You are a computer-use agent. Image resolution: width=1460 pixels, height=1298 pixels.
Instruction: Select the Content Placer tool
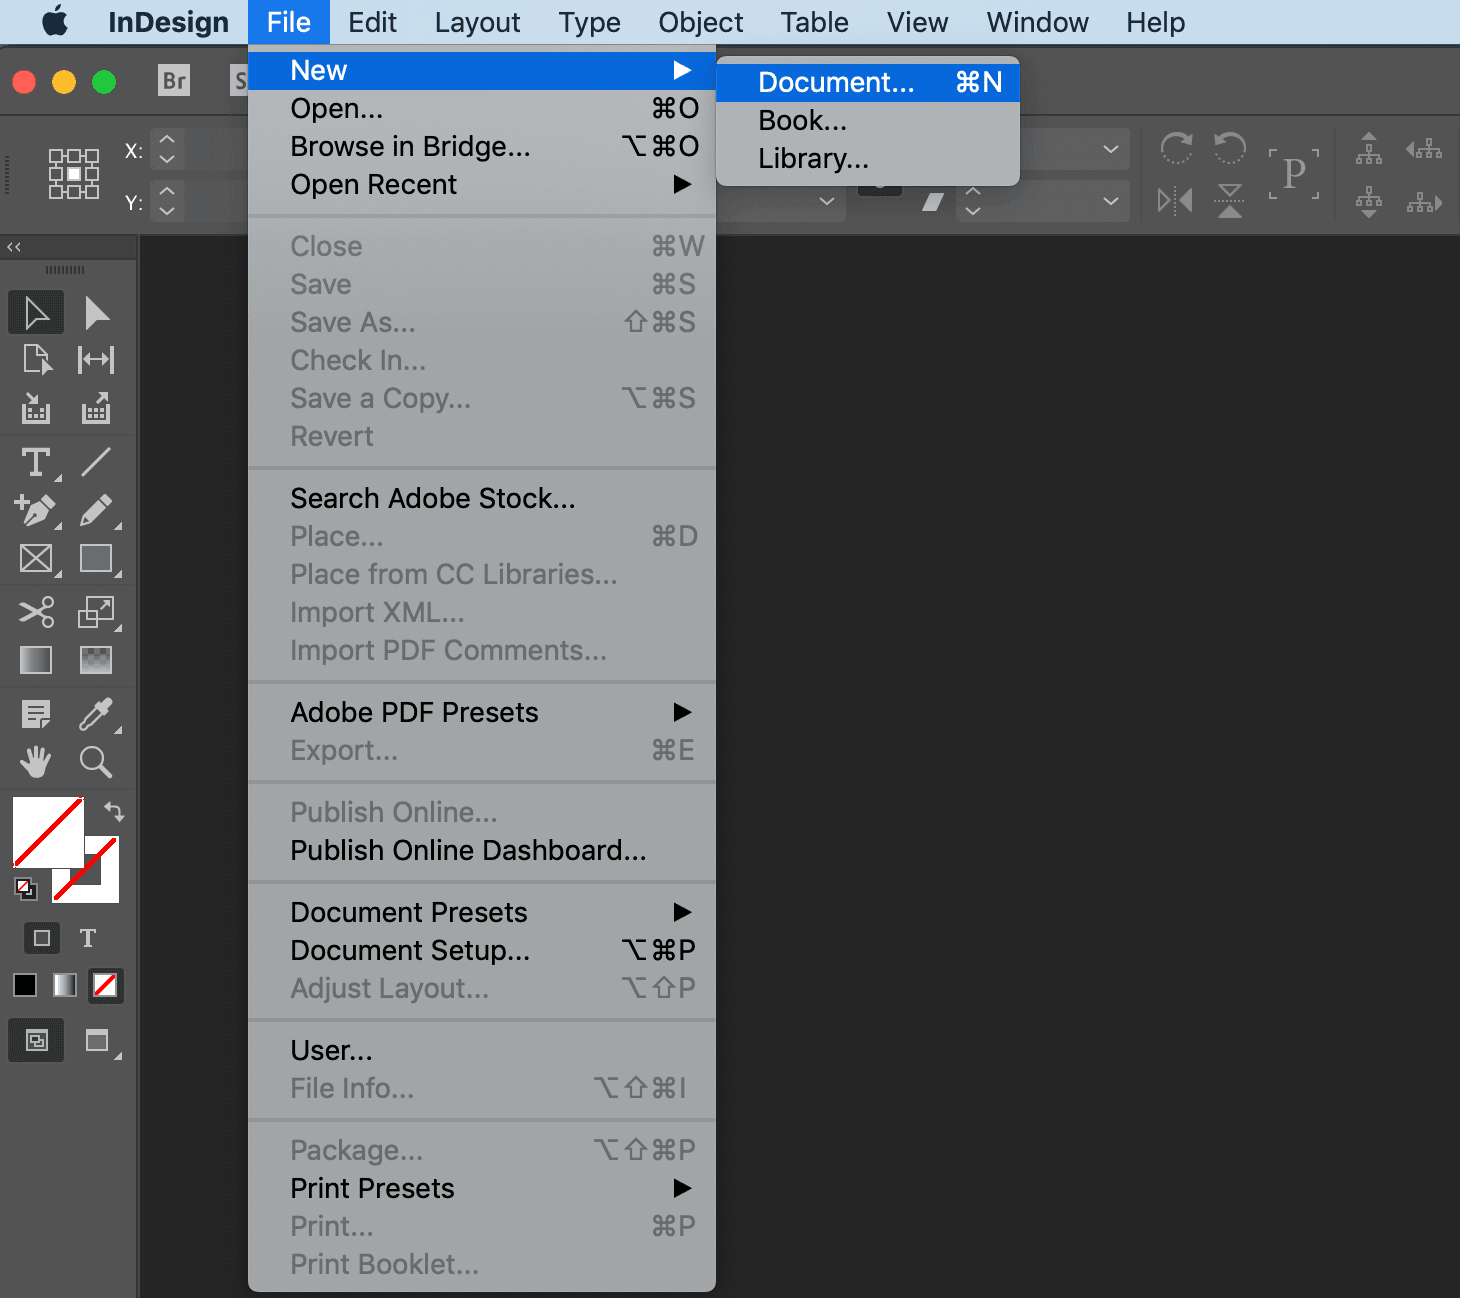pyautogui.click(x=96, y=408)
